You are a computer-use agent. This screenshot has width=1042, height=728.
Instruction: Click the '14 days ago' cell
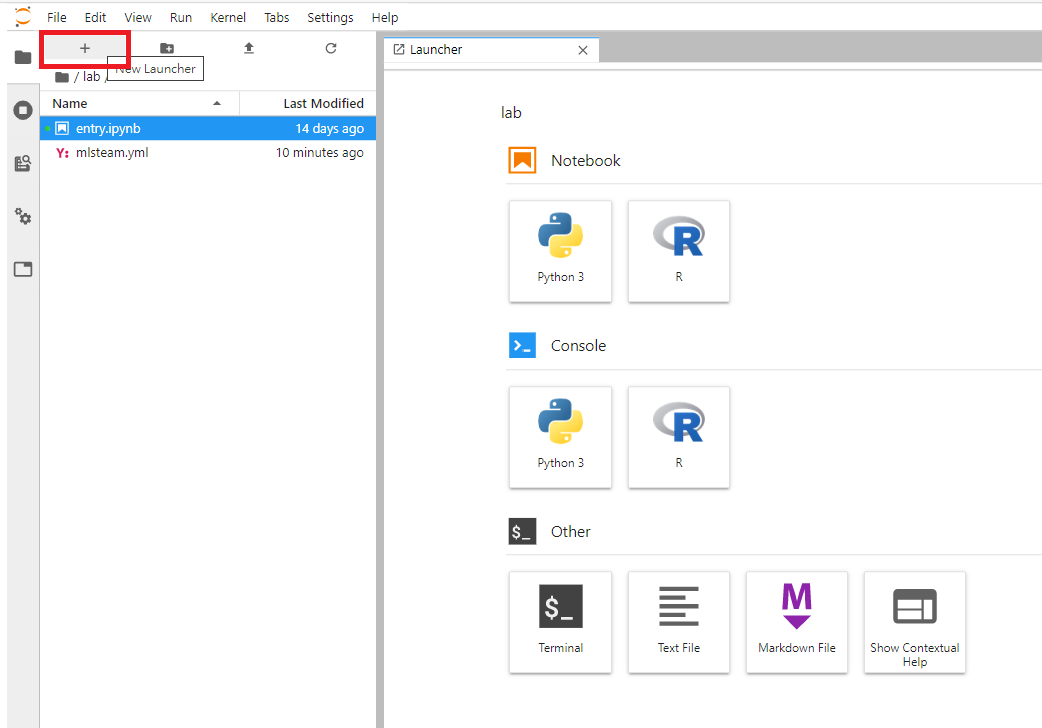pyautogui.click(x=330, y=128)
